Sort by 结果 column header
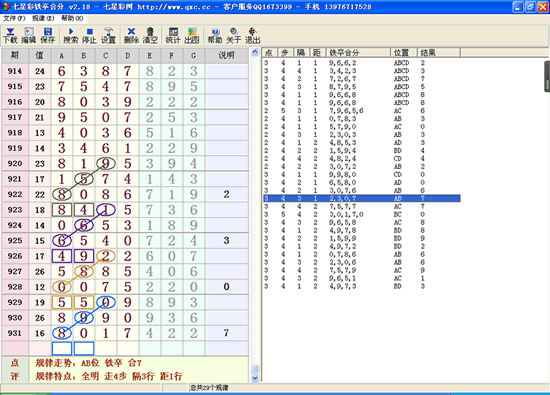The image size is (550, 395). pyautogui.click(x=438, y=53)
